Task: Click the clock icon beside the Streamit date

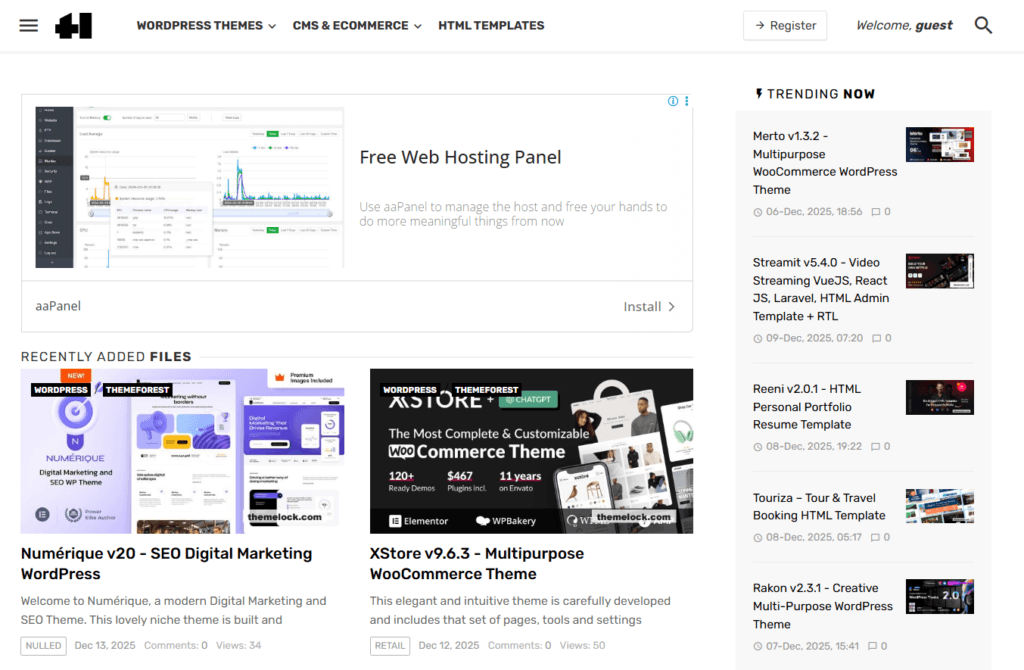Action: point(757,338)
